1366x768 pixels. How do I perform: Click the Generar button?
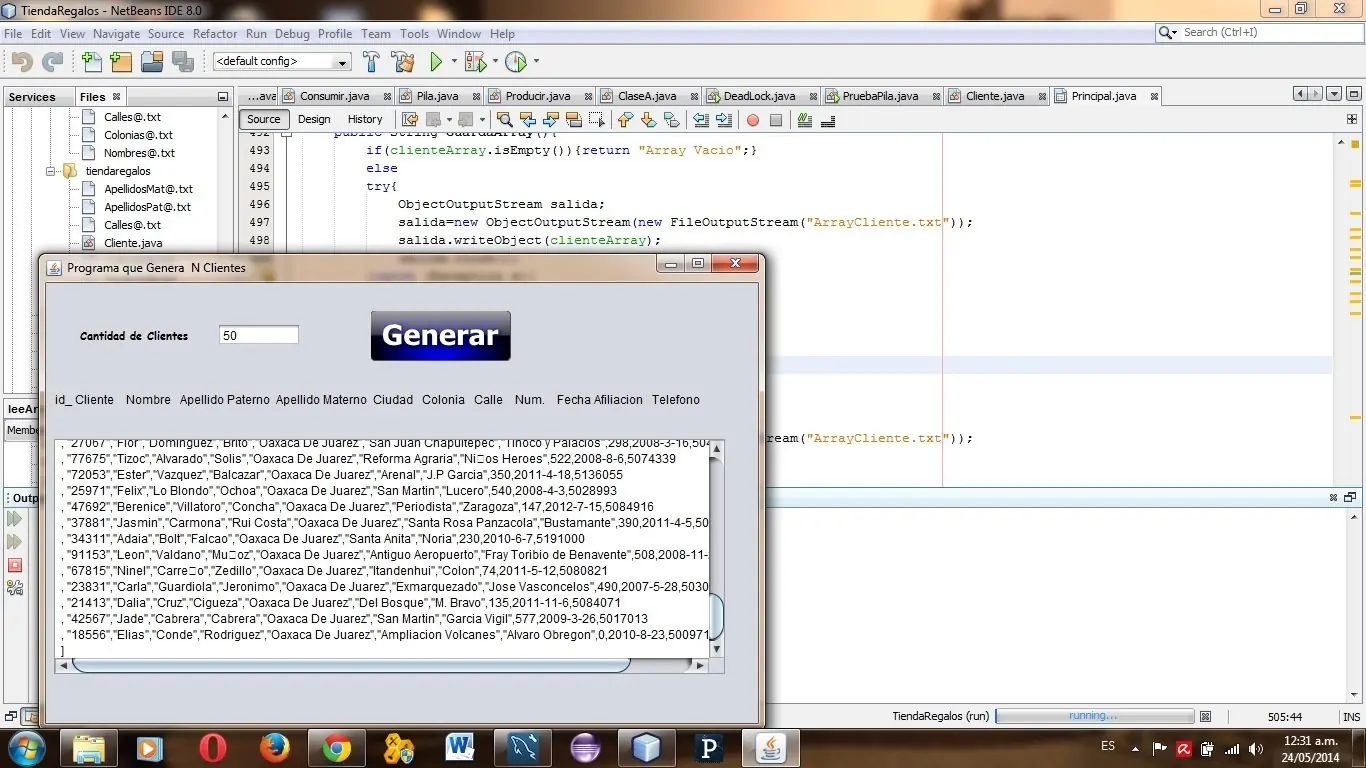(440, 336)
